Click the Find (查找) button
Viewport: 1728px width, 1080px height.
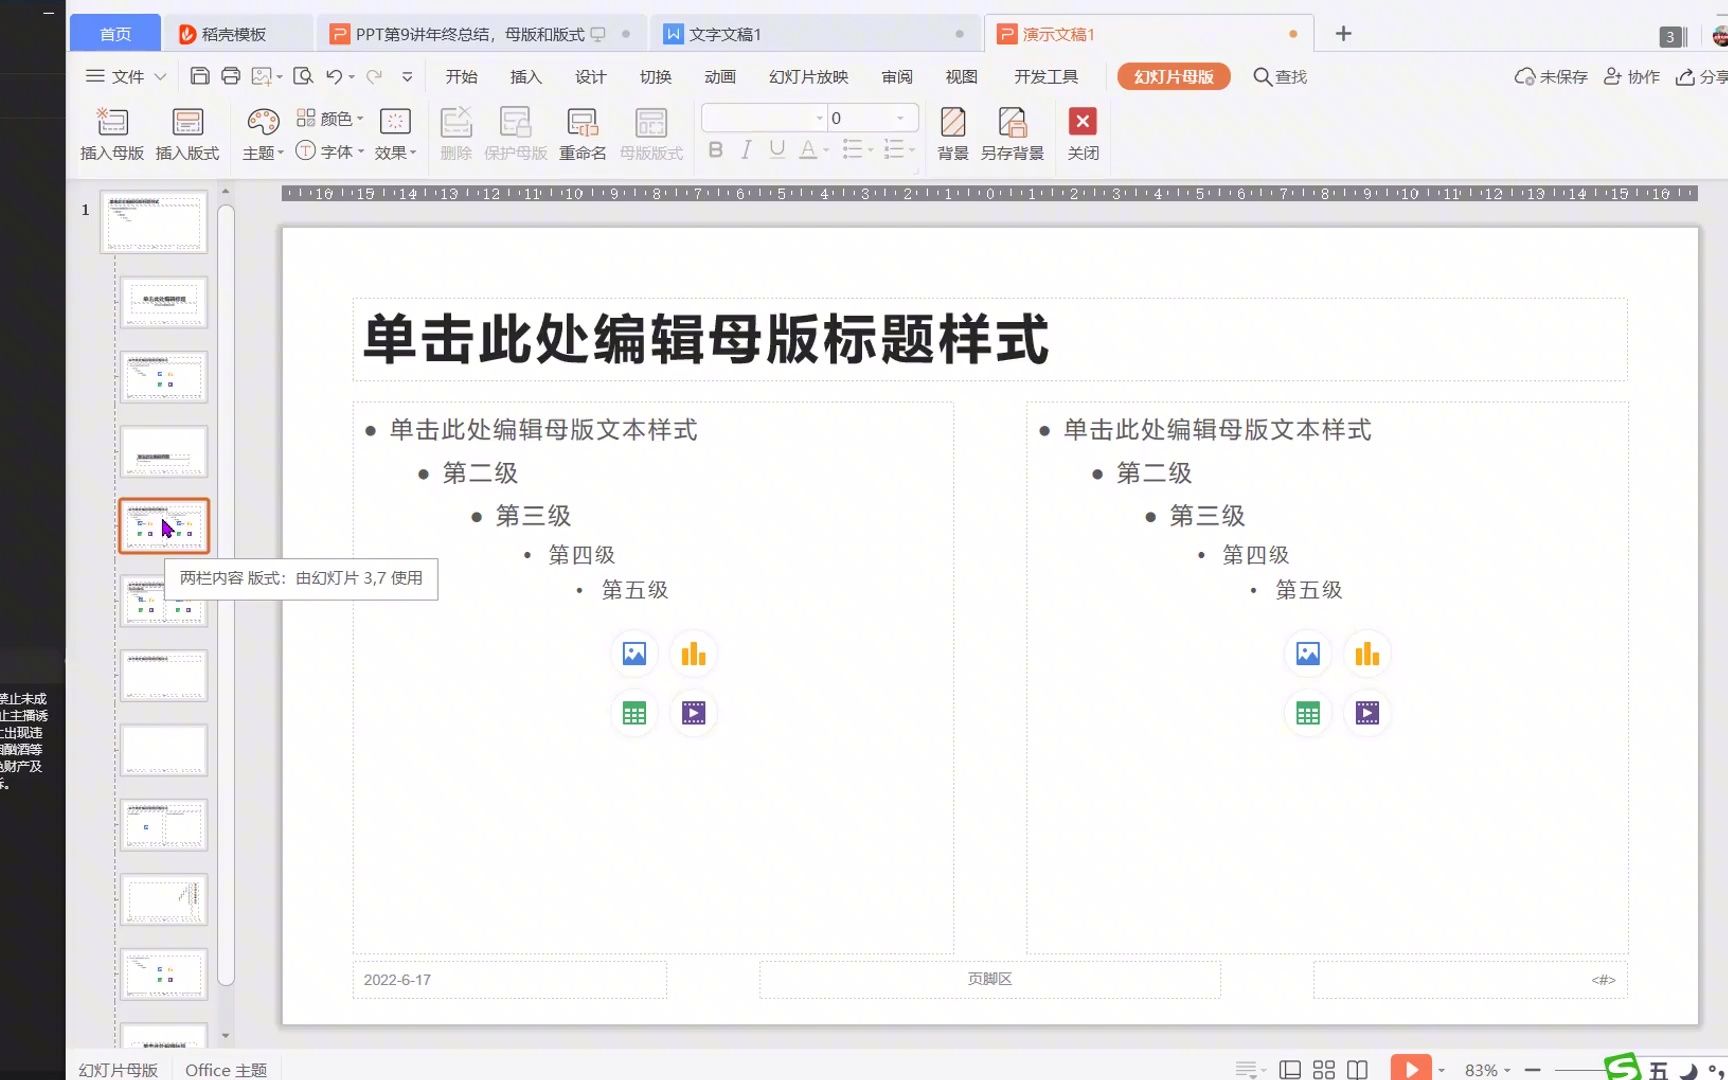click(1280, 77)
